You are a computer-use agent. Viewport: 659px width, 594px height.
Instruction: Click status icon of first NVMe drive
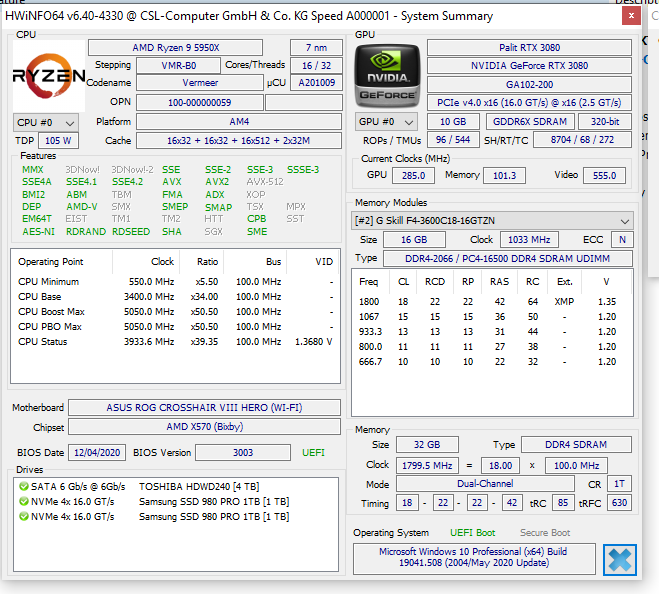click(24, 502)
